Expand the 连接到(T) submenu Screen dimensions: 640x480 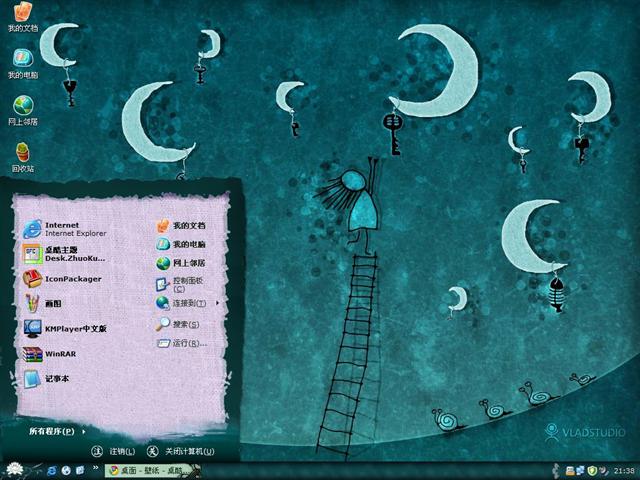(x=186, y=303)
